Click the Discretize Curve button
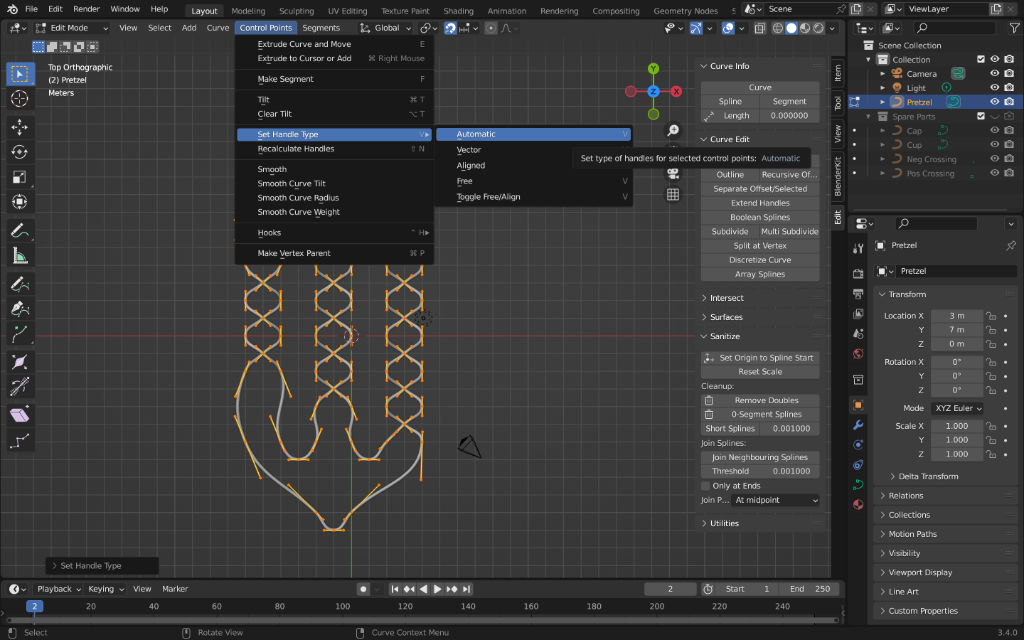Image resolution: width=1024 pixels, height=640 pixels. [x=760, y=260]
